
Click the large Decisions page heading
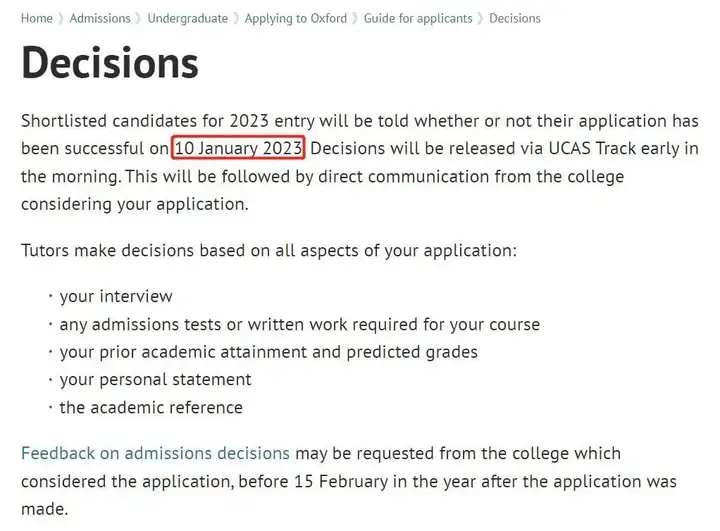[x=110, y=63]
